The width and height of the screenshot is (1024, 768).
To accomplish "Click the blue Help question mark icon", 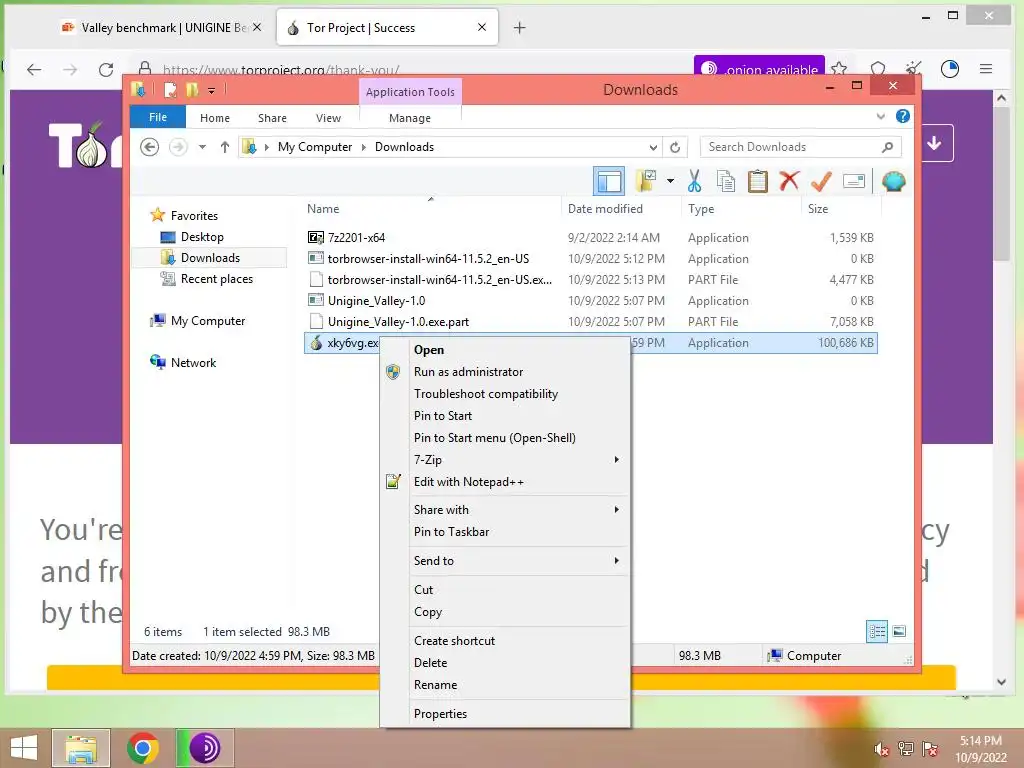I will pos(903,116).
